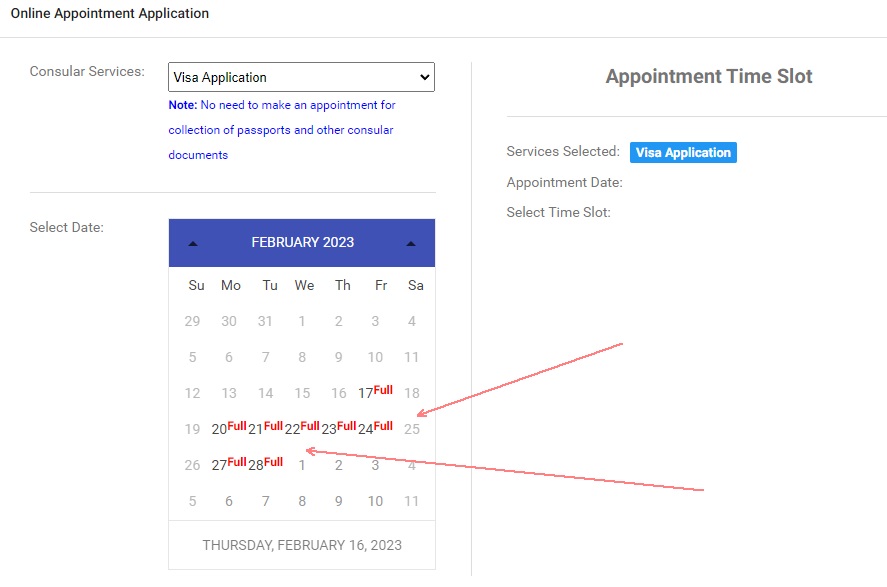Select February 22 in the calendar
Viewport: 887px width, 587px height.
293,429
